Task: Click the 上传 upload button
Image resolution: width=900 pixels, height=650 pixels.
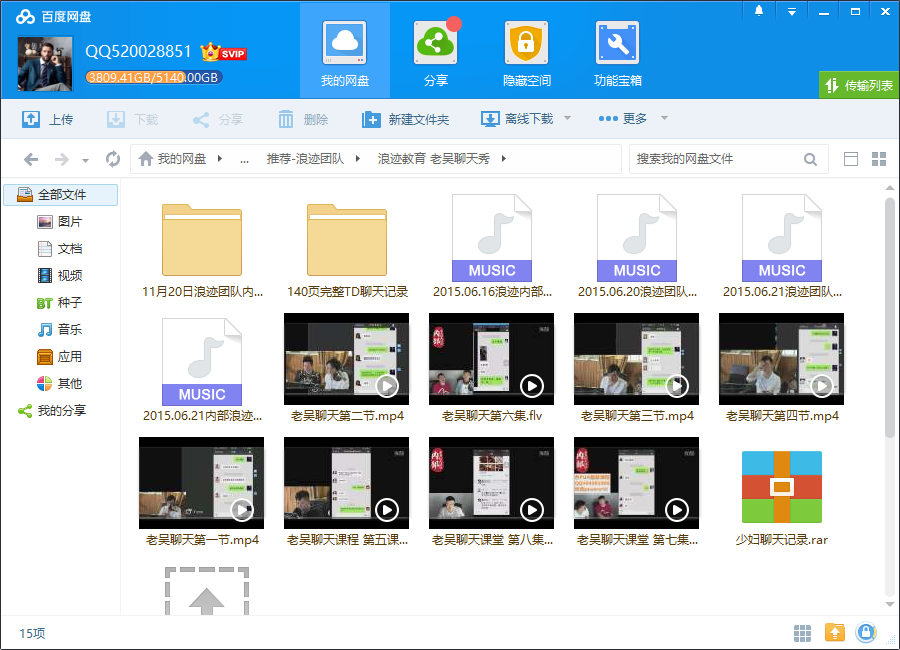Action: (48, 119)
